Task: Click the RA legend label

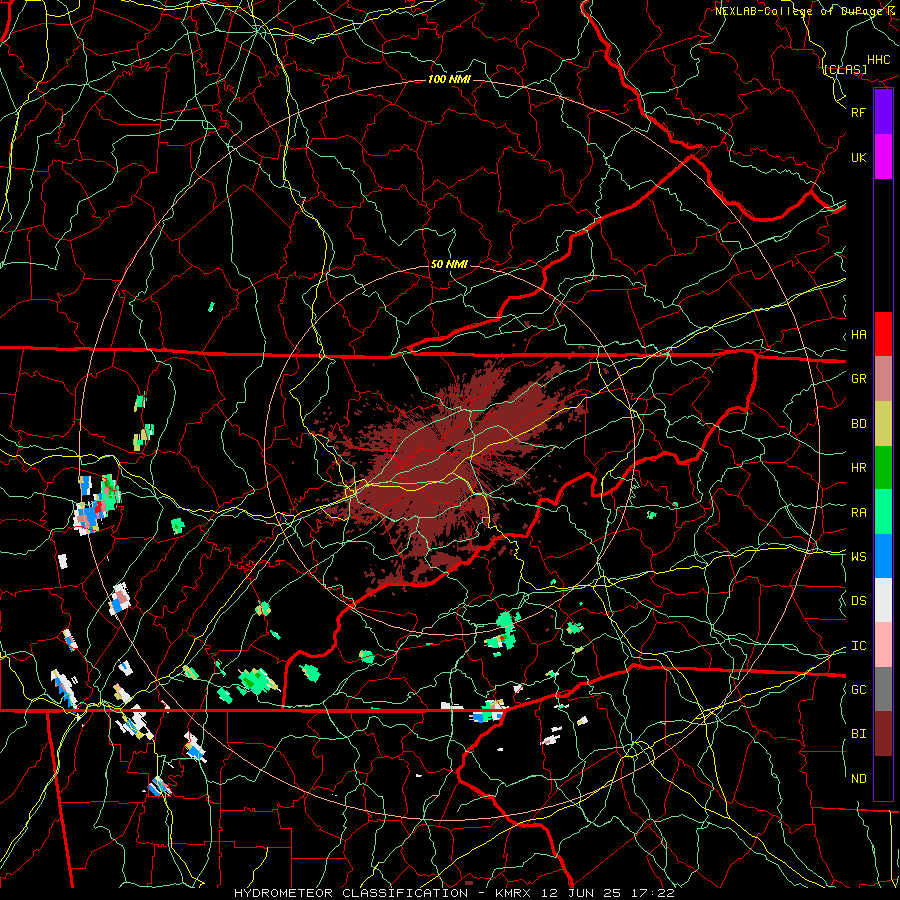Action: 859,513
